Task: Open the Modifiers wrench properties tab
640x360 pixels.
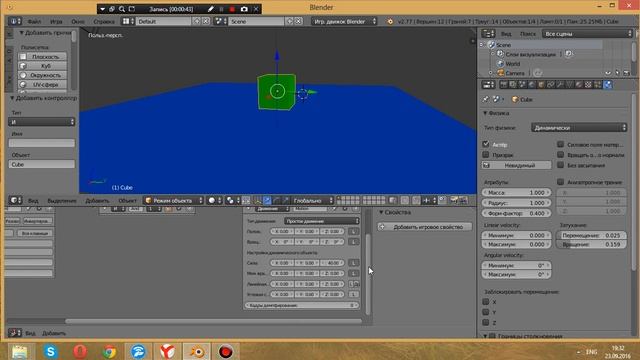Action: coord(560,84)
